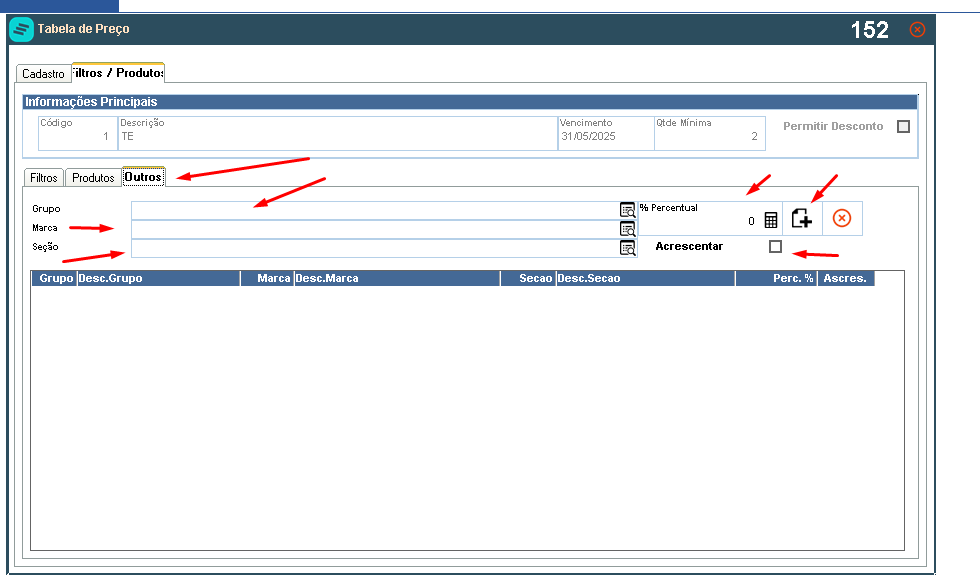Viewport: 980px width, 584px height.
Task: Open the Produtos sub-tab
Action: (x=93, y=178)
